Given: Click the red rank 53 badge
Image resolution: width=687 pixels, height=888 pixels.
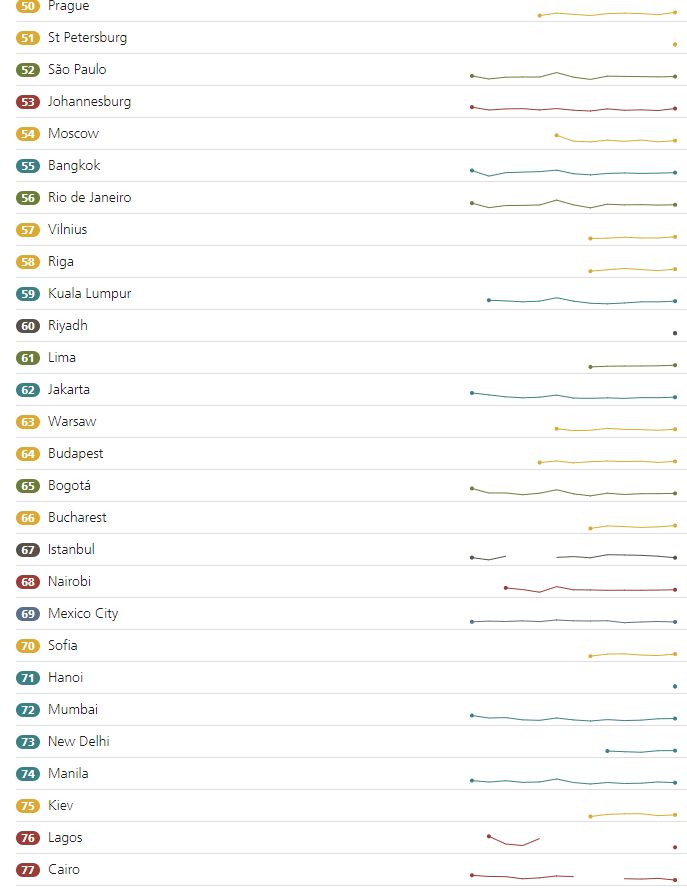Looking at the screenshot, I should click(x=28, y=102).
